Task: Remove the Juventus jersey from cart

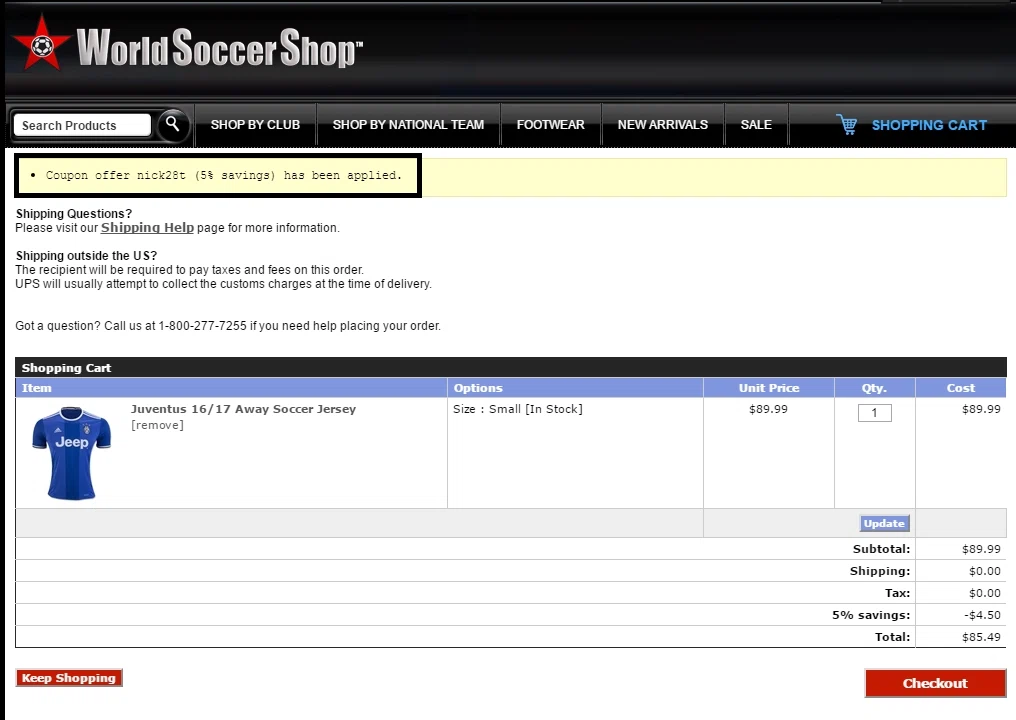Action: tap(157, 425)
